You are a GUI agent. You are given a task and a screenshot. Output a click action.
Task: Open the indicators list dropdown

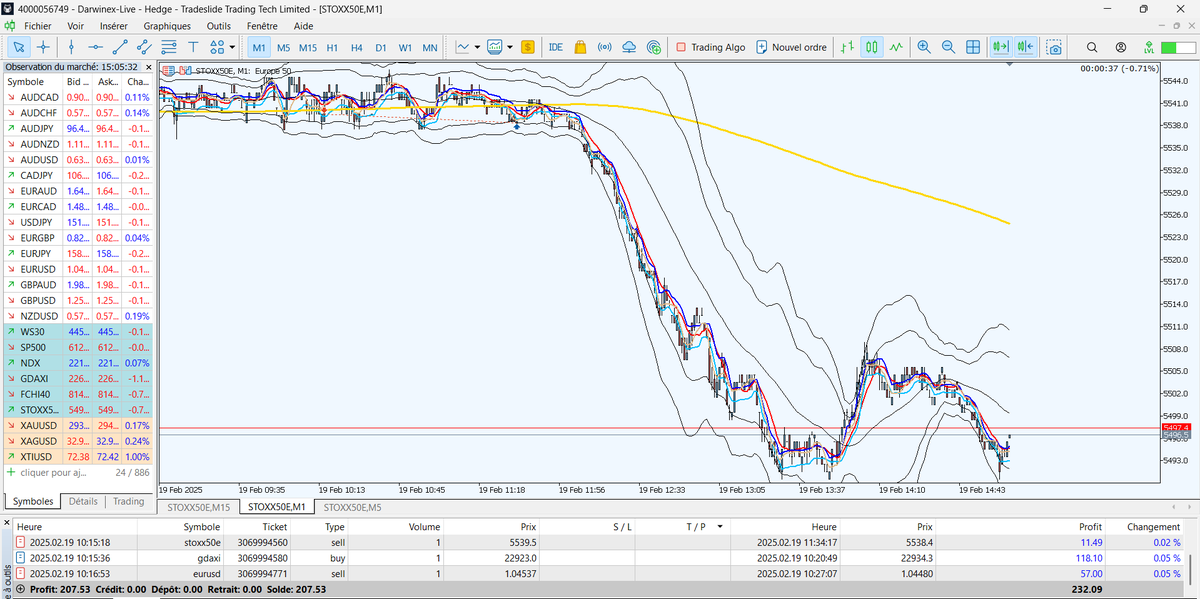point(467,47)
